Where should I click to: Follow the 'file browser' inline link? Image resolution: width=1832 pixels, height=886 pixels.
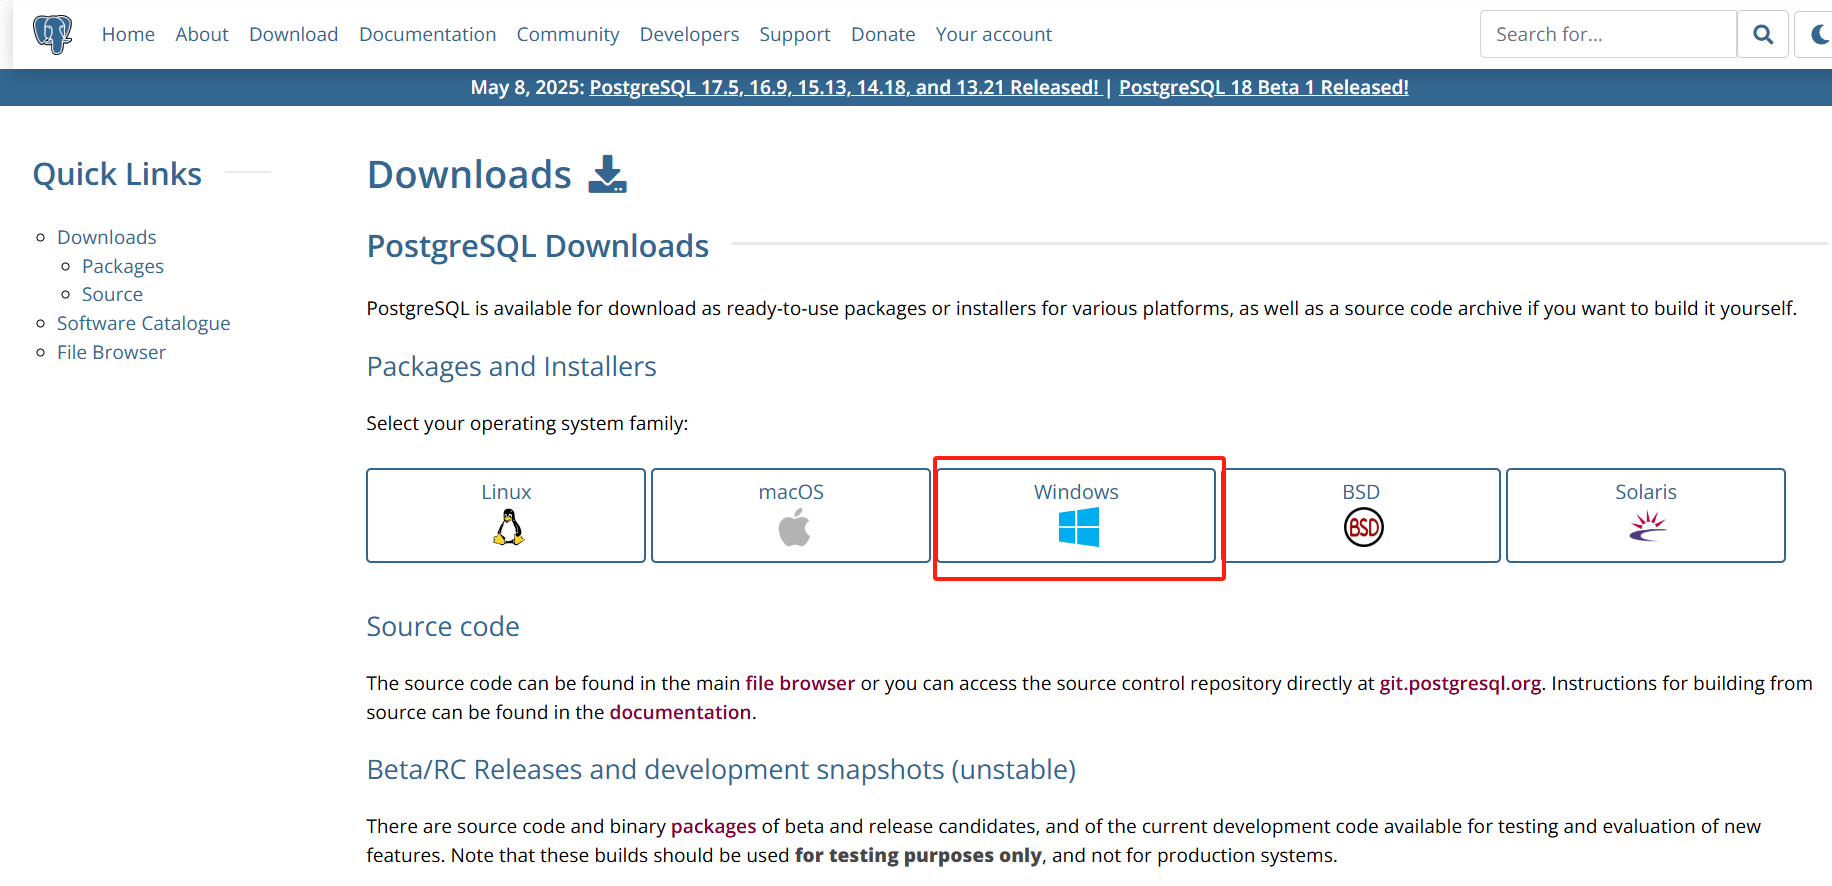800,683
